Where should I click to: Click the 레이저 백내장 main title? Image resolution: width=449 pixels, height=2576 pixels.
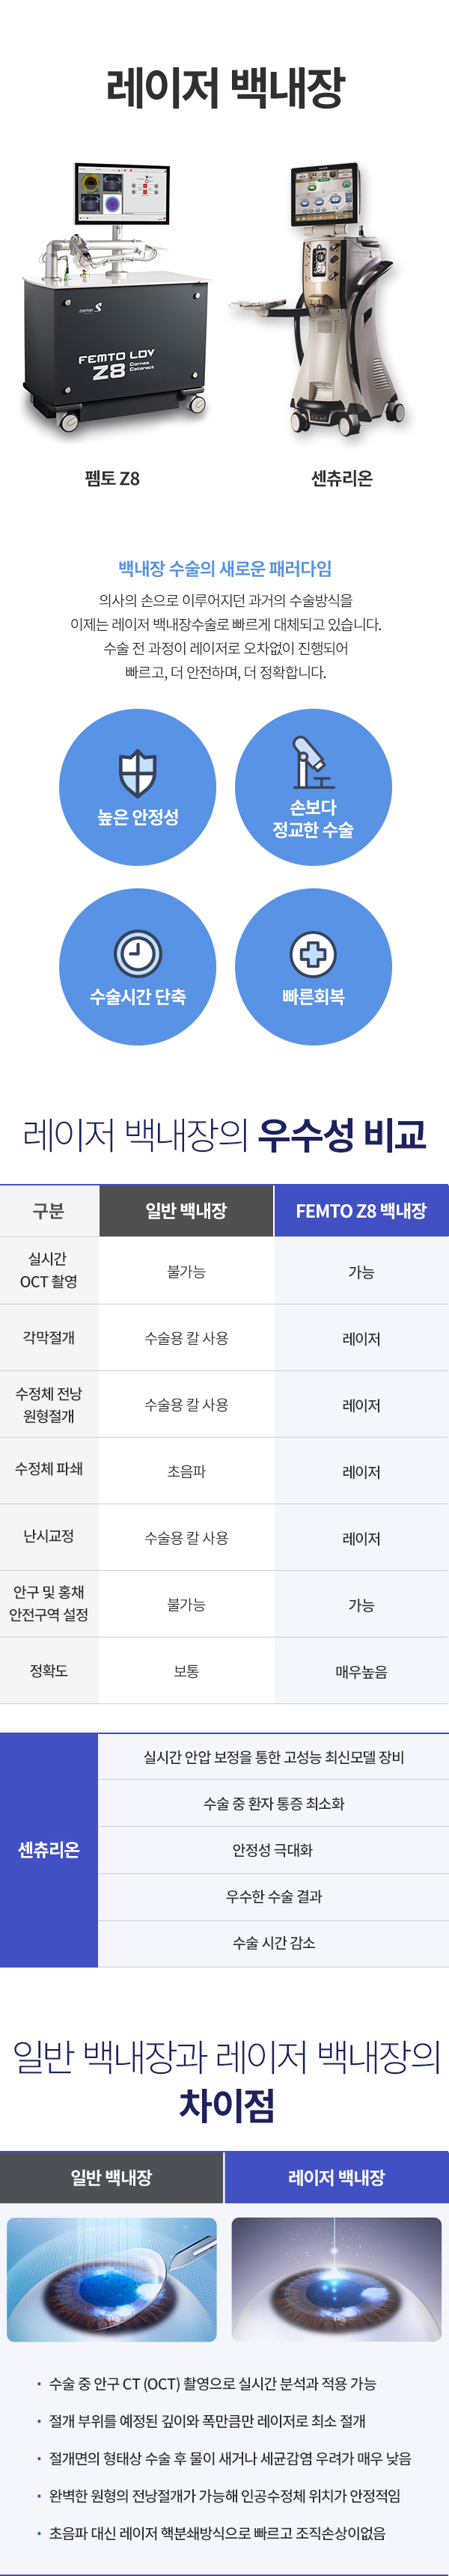click(225, 89)
